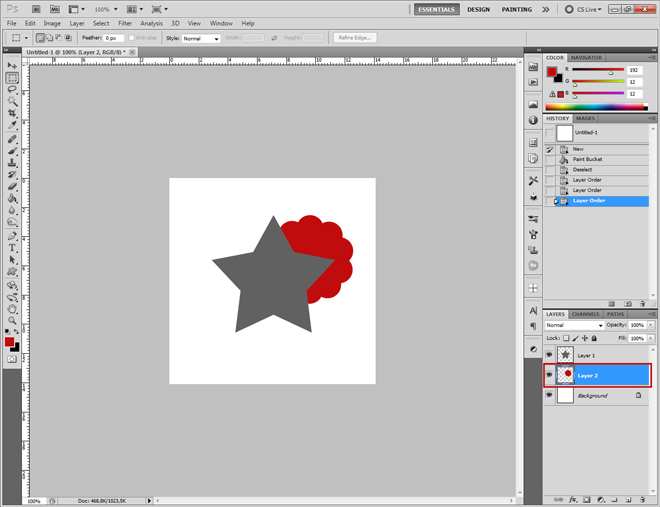Open the Style dropdown in options bar
The image size is (660, 507).
coord(200,38)
